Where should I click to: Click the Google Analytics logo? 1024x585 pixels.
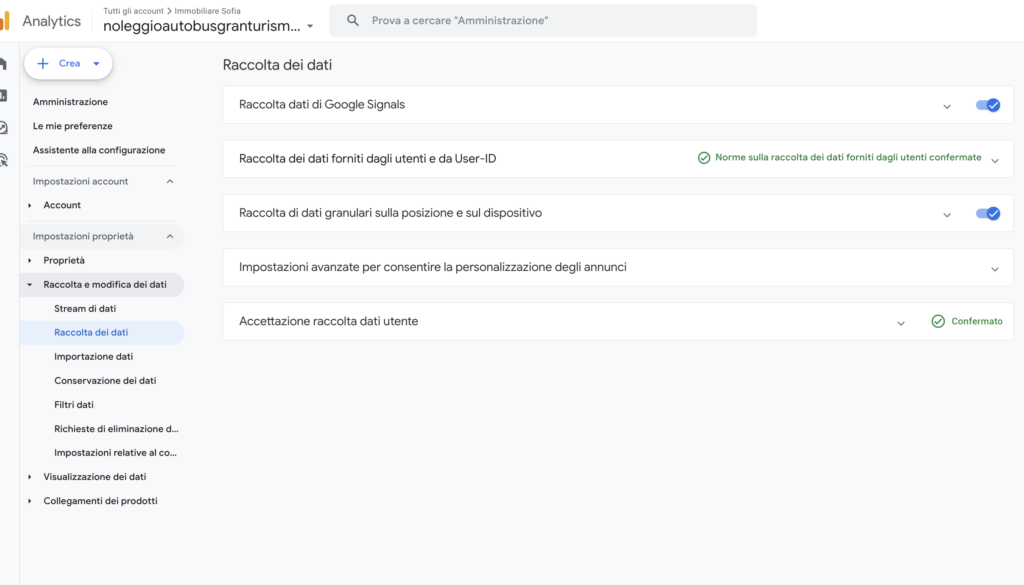coord(5,21)
